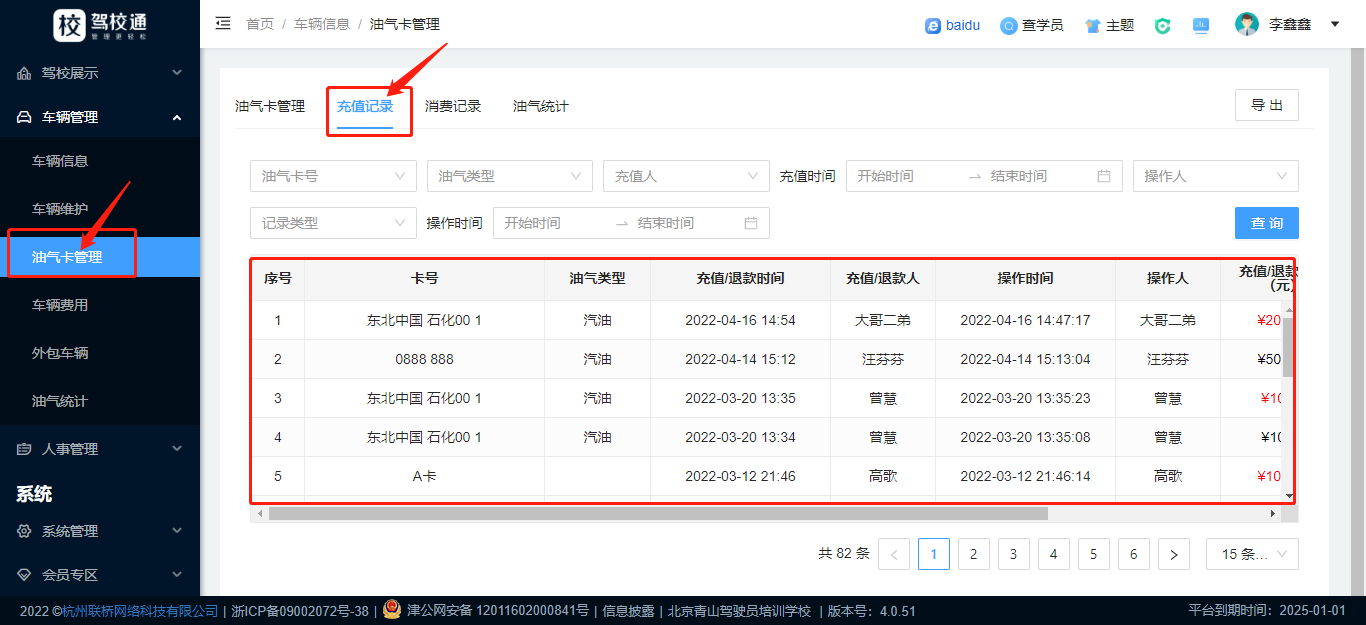Image resolution: width=1366 pixels, height=625 pixels.
Task: Go to page 5
Action: pos(1094,554)
